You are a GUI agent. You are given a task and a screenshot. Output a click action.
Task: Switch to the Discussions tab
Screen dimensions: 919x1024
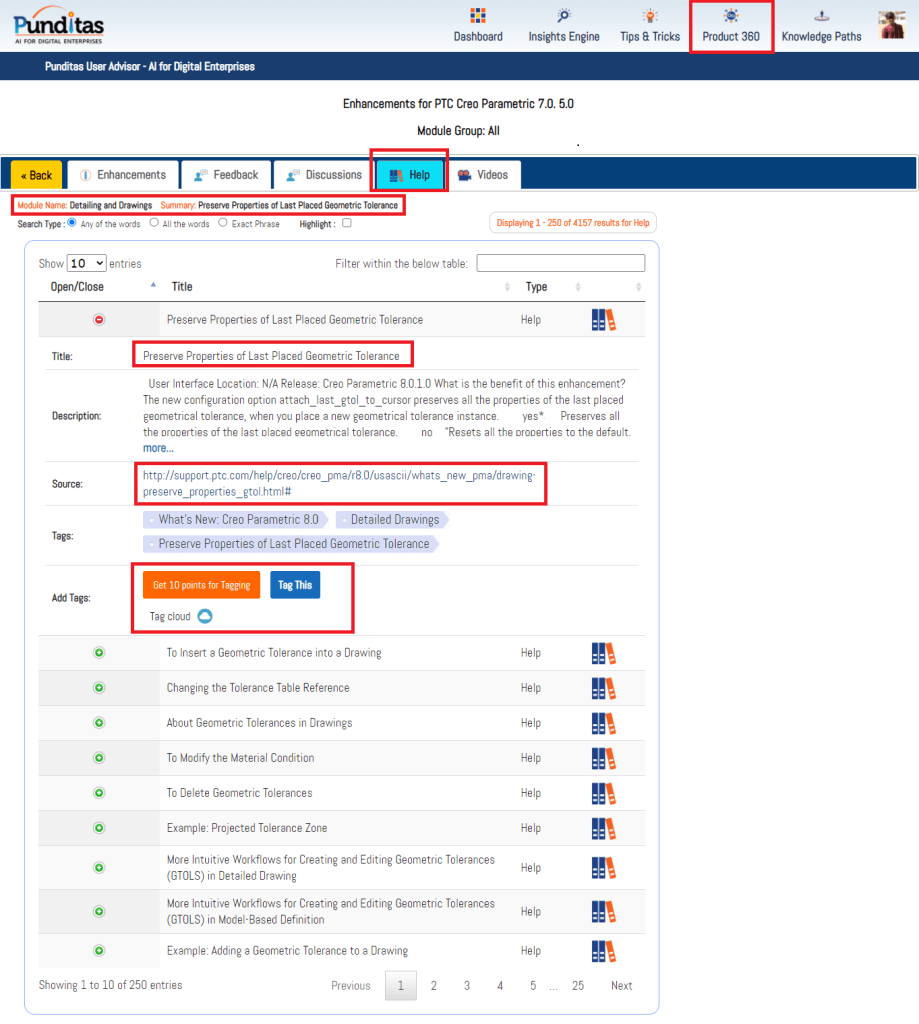tap(324, 175)
